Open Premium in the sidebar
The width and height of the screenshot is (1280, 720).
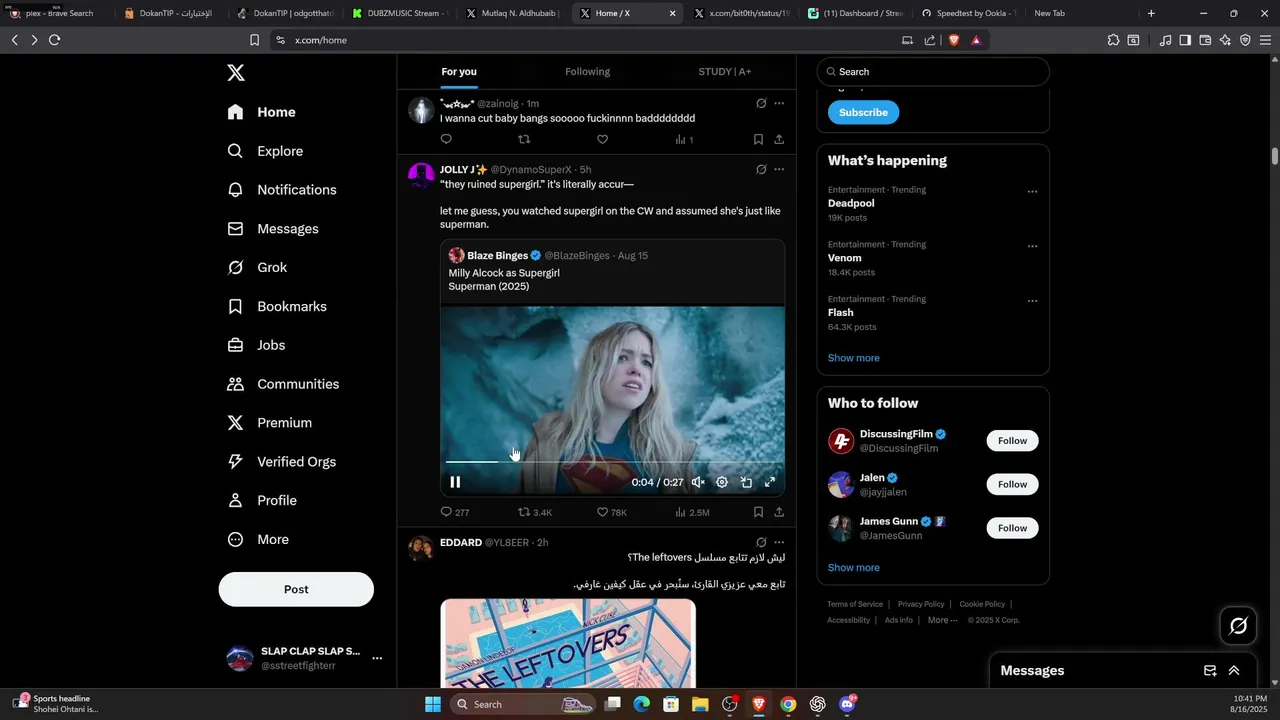(x=269, y=423)
